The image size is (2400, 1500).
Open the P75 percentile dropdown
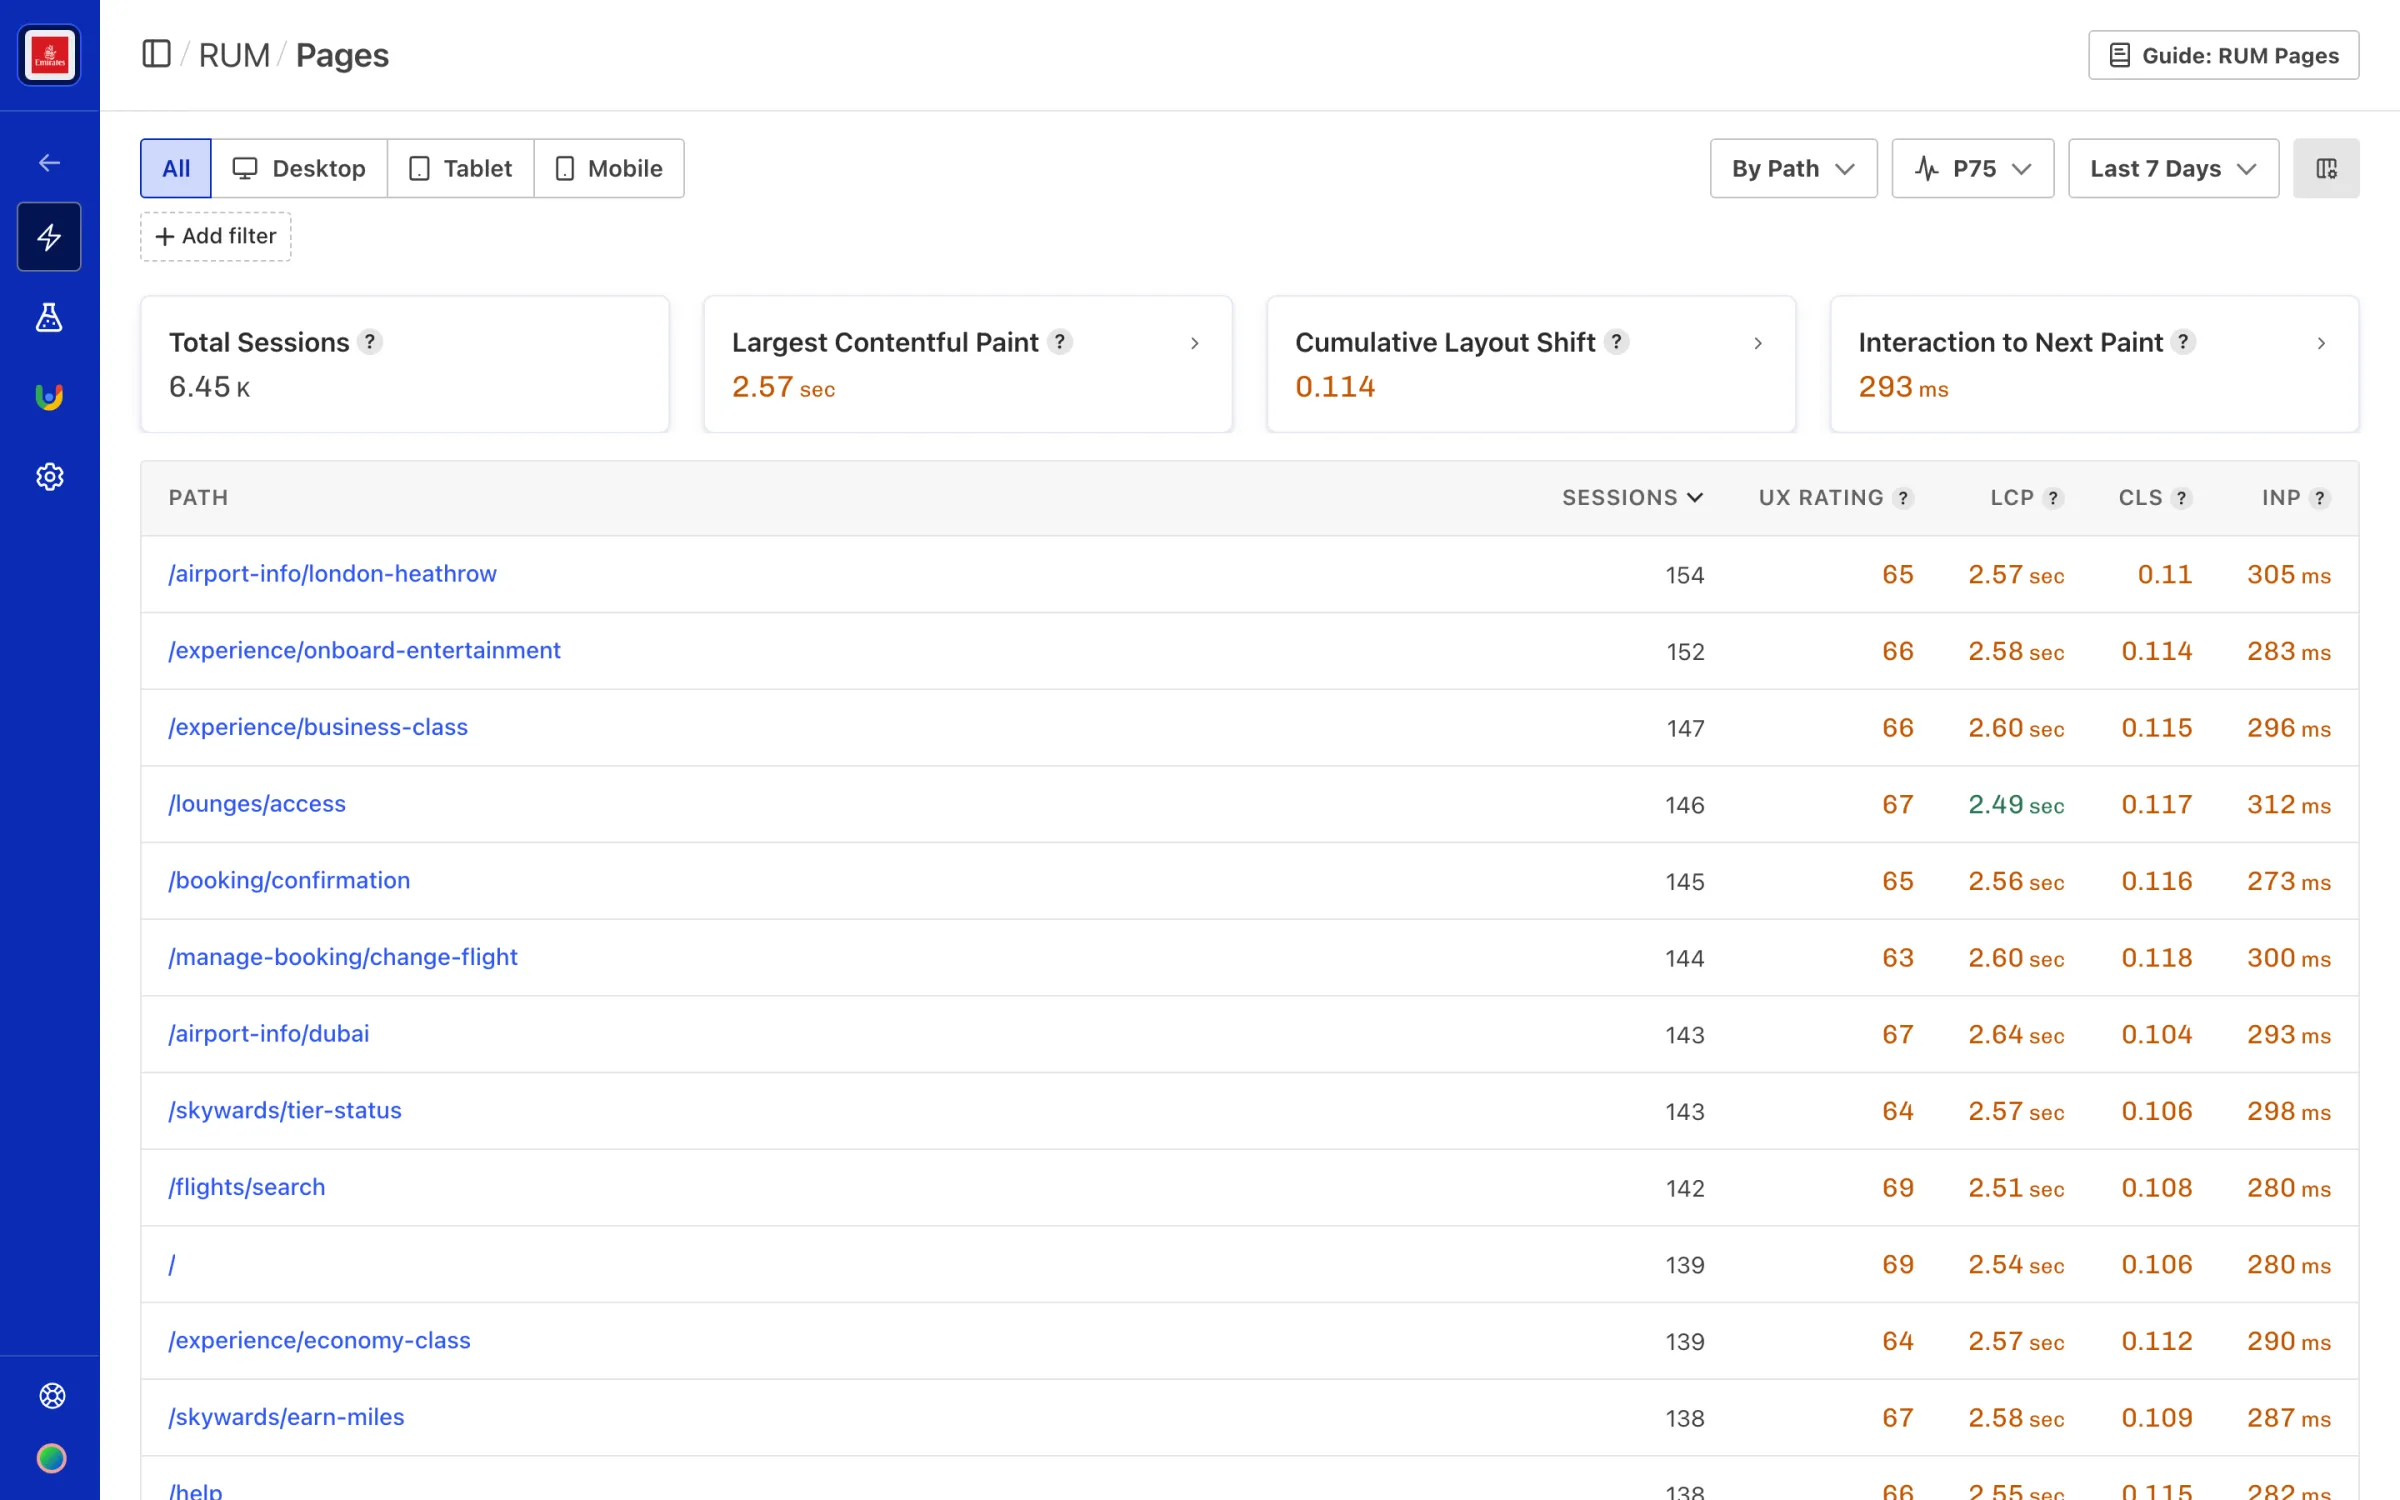click(1972, 168)
